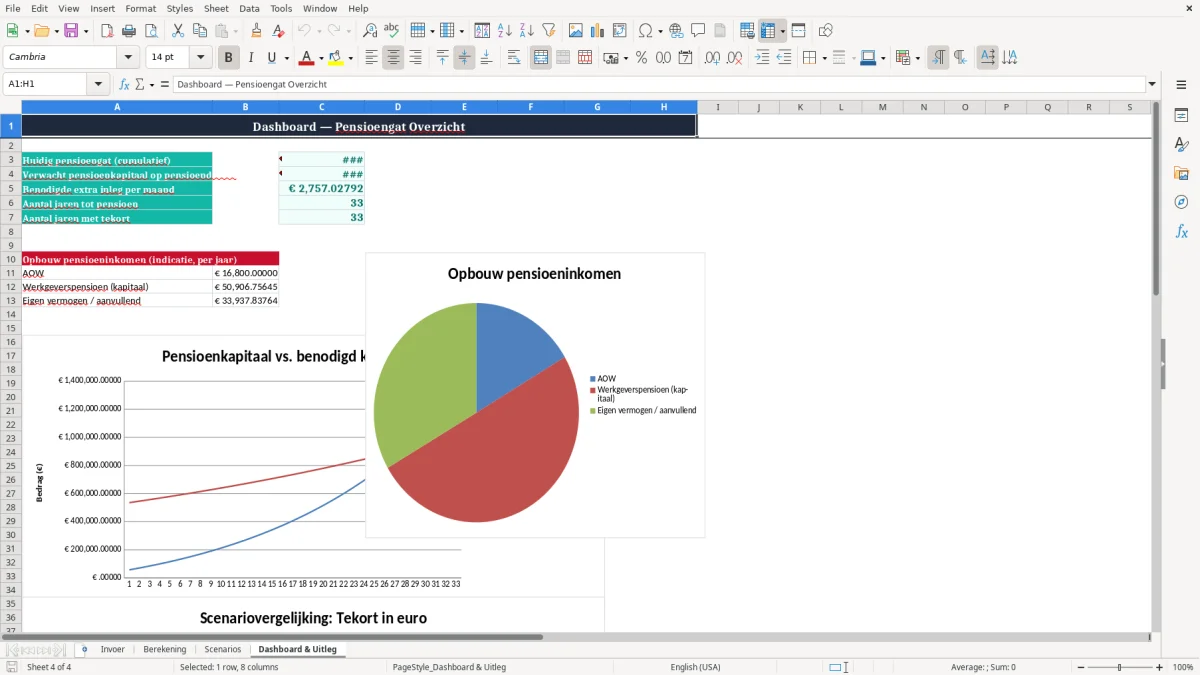Open the Data menu
Screen dimensions: 1200x675
coord(249,8)
